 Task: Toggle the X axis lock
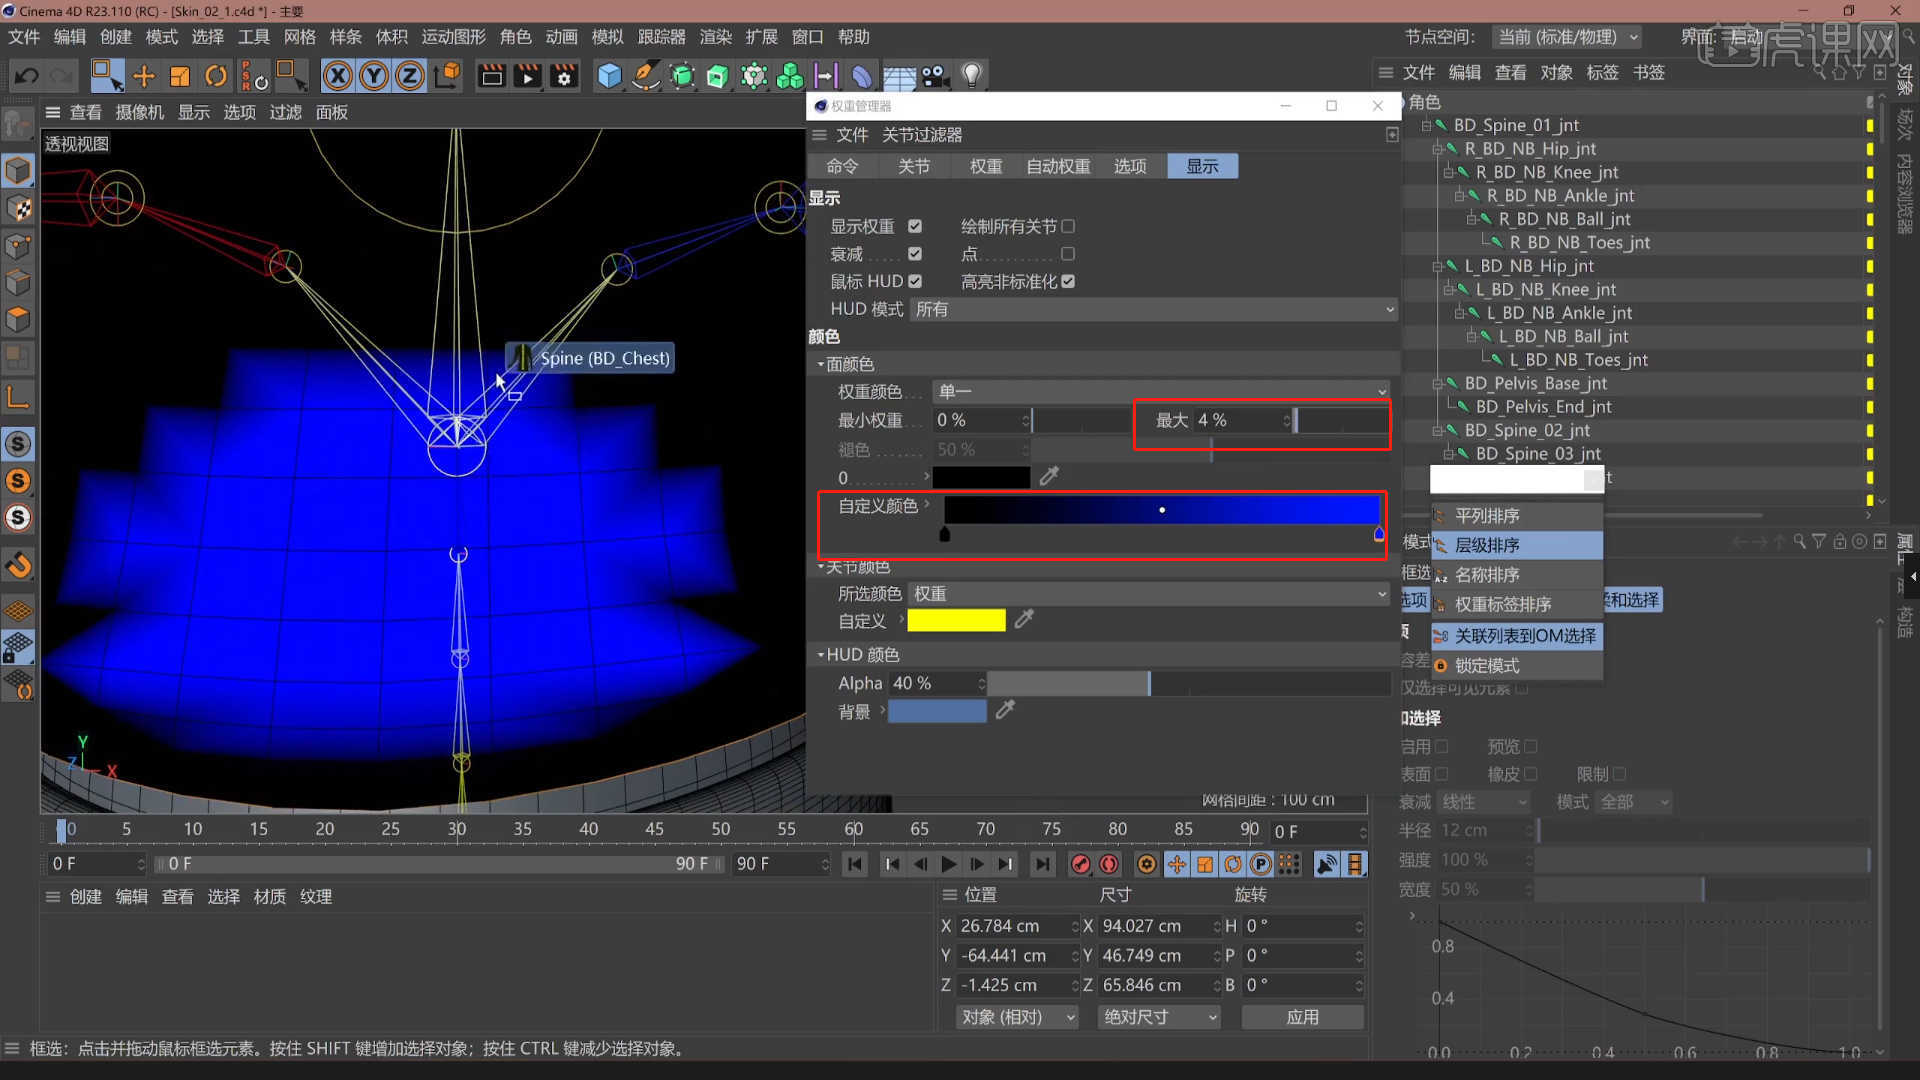tap(338, 76)
